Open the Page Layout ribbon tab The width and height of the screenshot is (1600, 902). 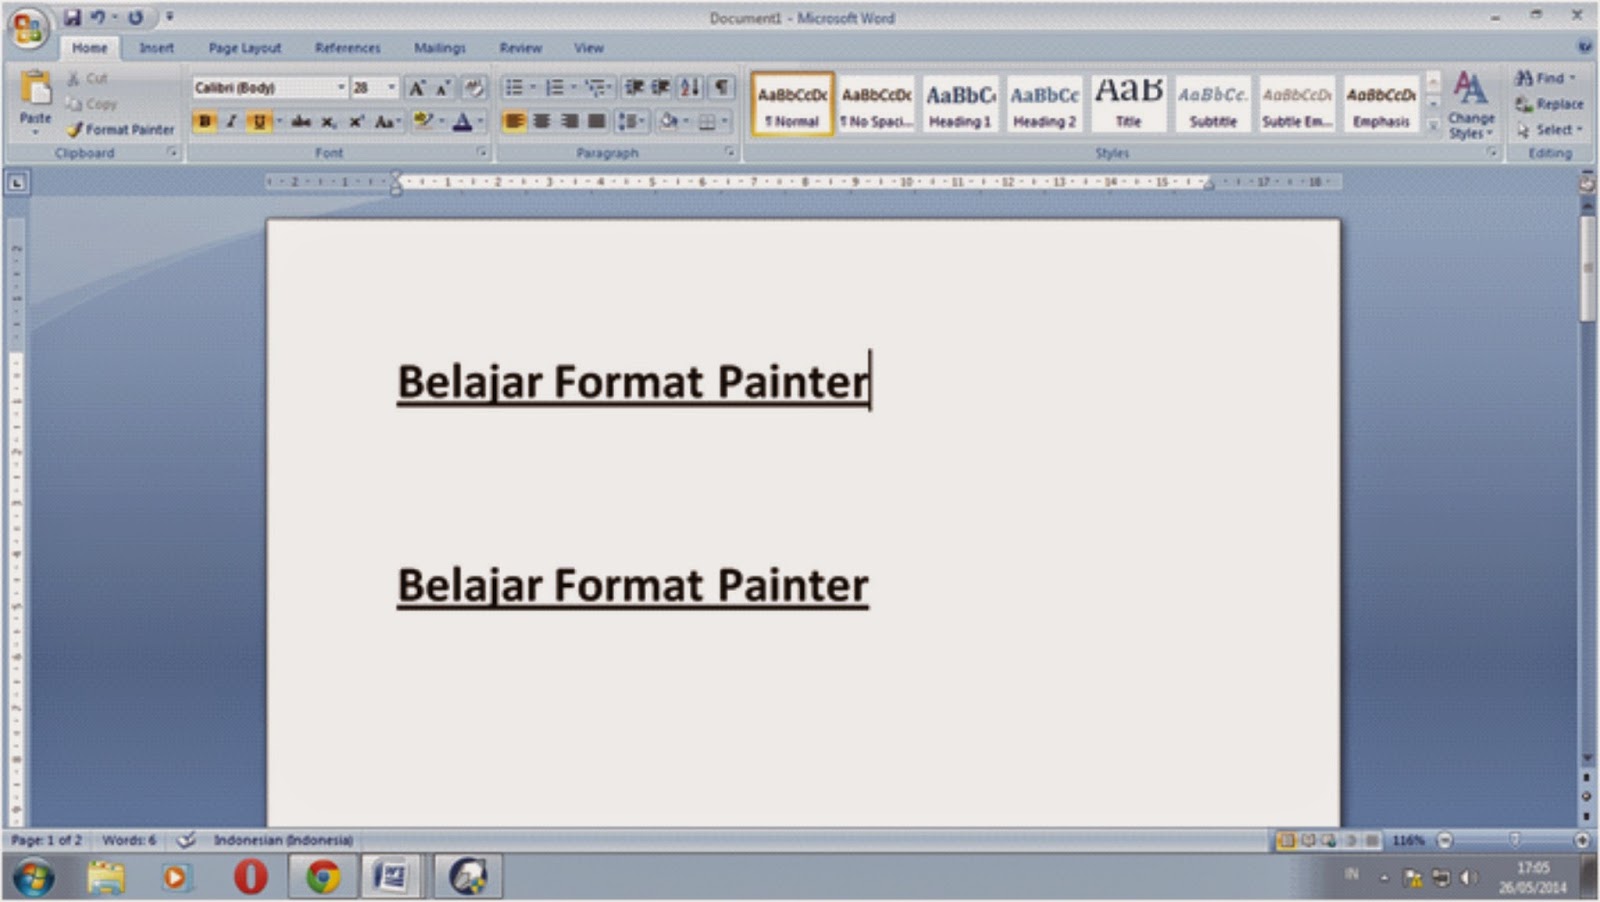tap(243, 47)
